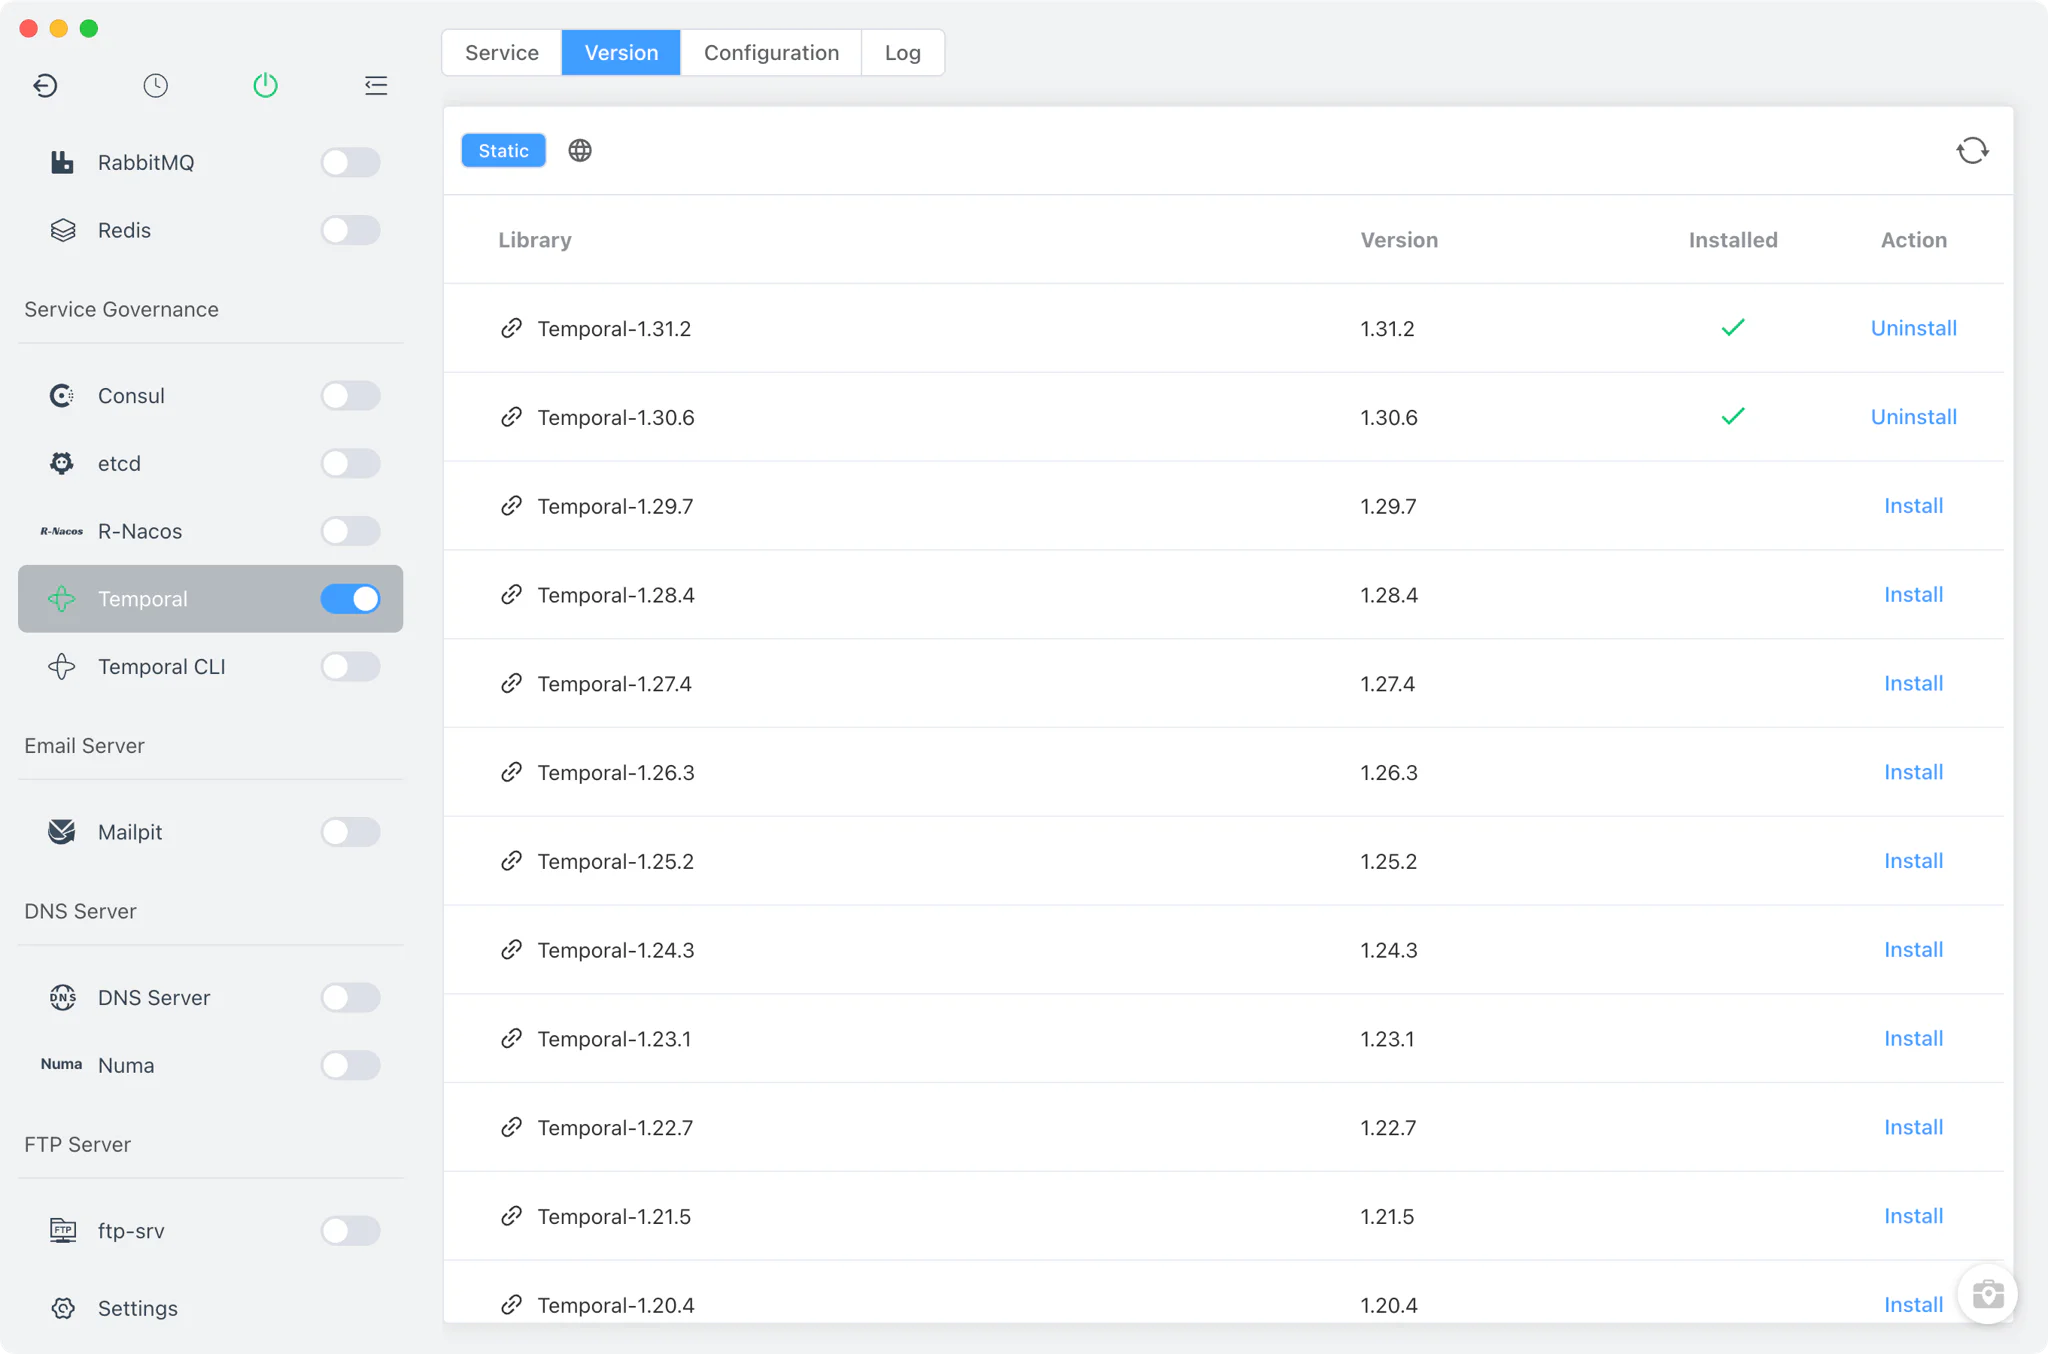Screen dimensions: 2048x1354
Task: Click the back/exit arrow icon in sidebar
Action: click(45, 85)
